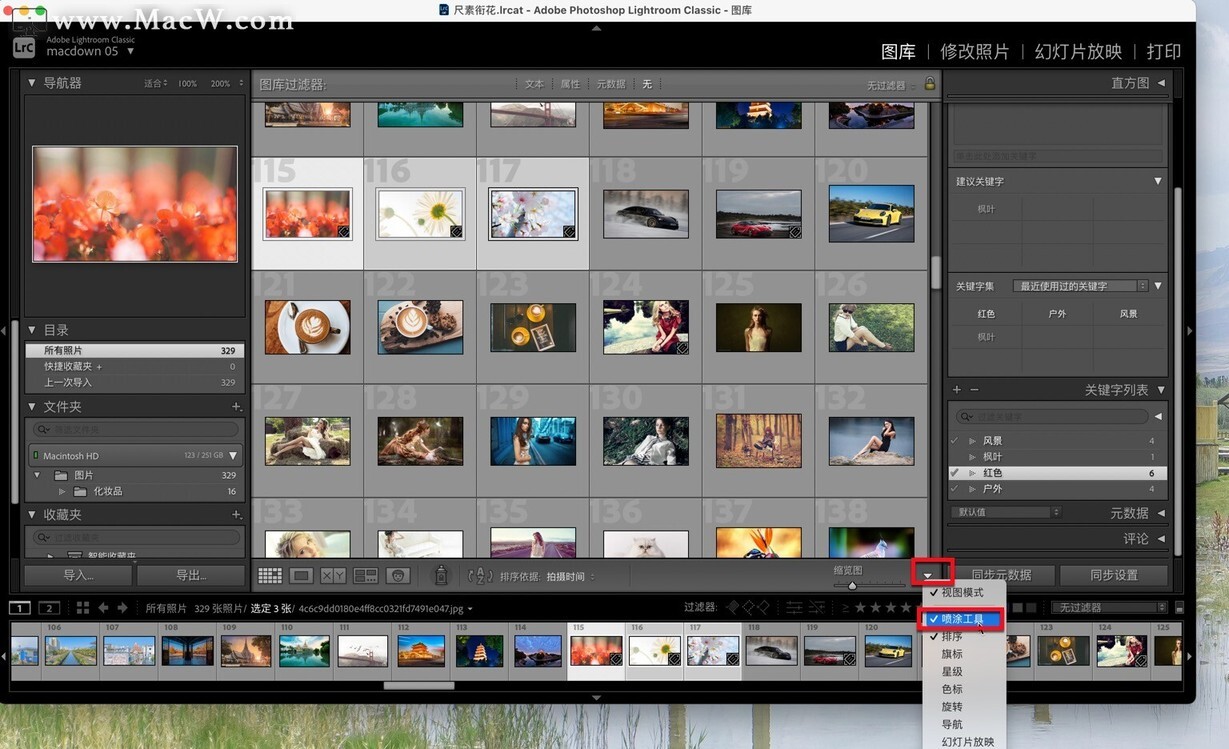Open compare view (XY) mode

pos(333,576)
